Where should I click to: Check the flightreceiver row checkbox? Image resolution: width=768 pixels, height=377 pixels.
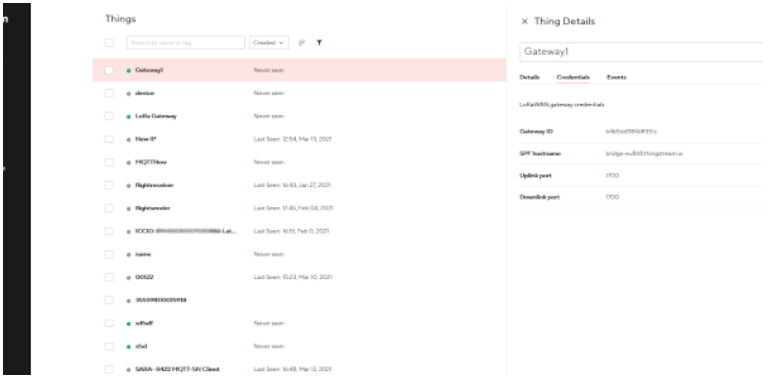click(109, 186)
